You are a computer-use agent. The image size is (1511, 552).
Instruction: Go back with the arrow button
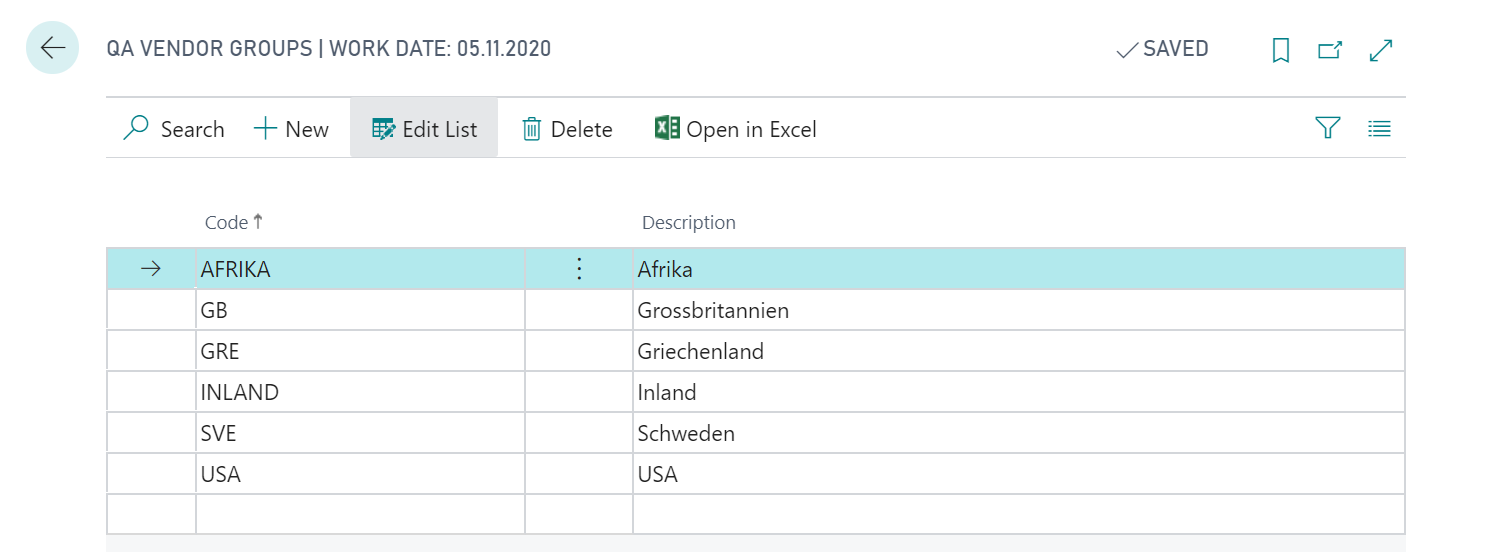point(52,48)
